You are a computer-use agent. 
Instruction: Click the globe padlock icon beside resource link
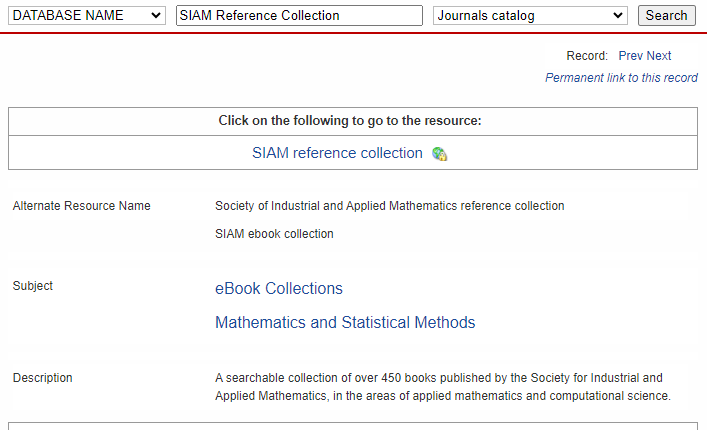click(x=439, y=154)
